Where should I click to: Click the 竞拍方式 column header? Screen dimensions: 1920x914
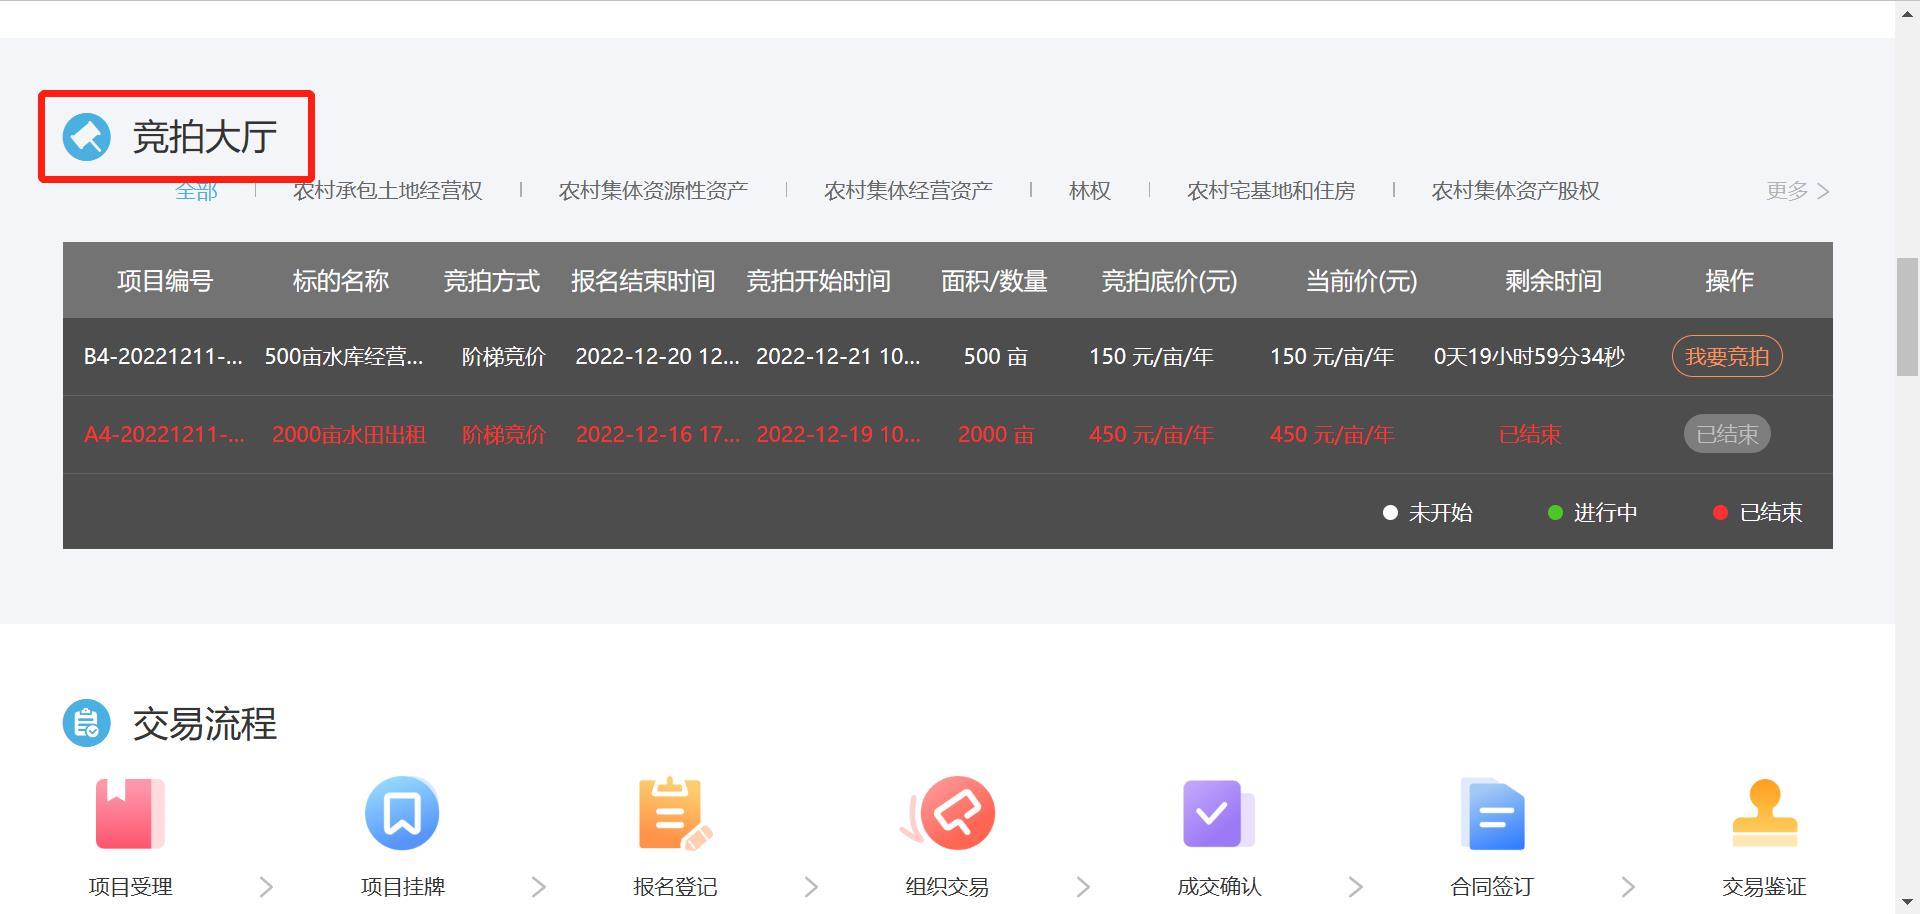[492, 281]
